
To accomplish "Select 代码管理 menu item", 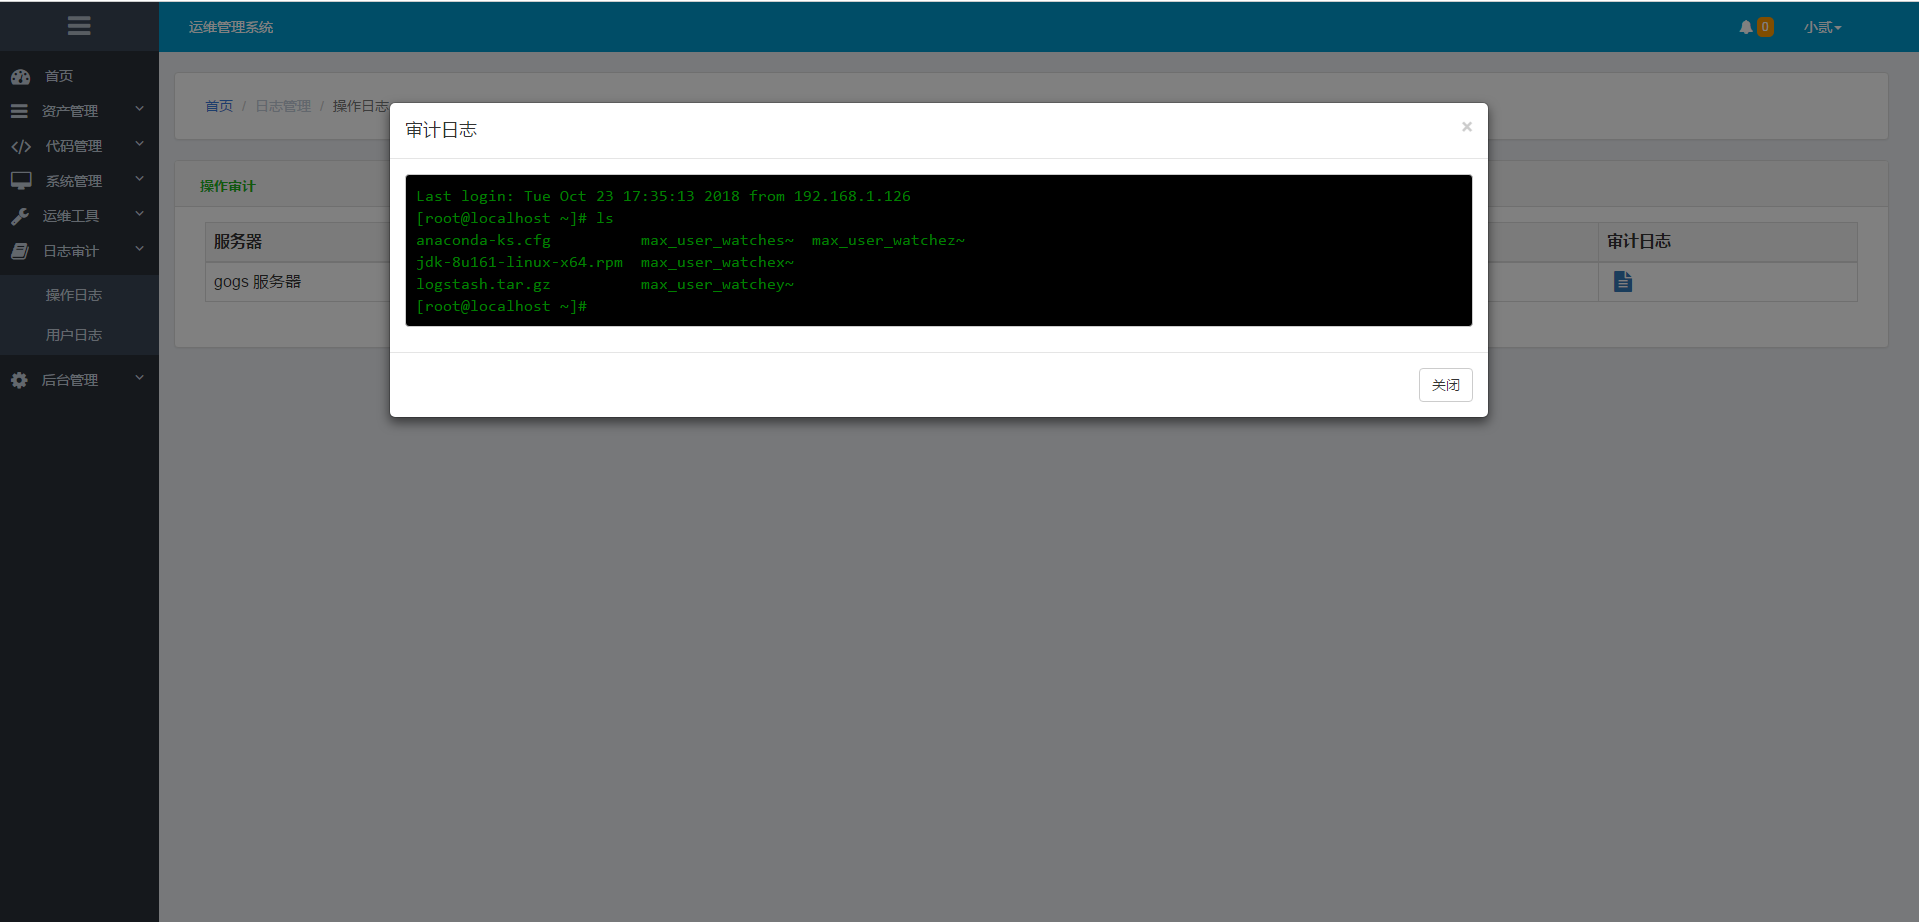I will pyautogui.click(x=73, y=146).
